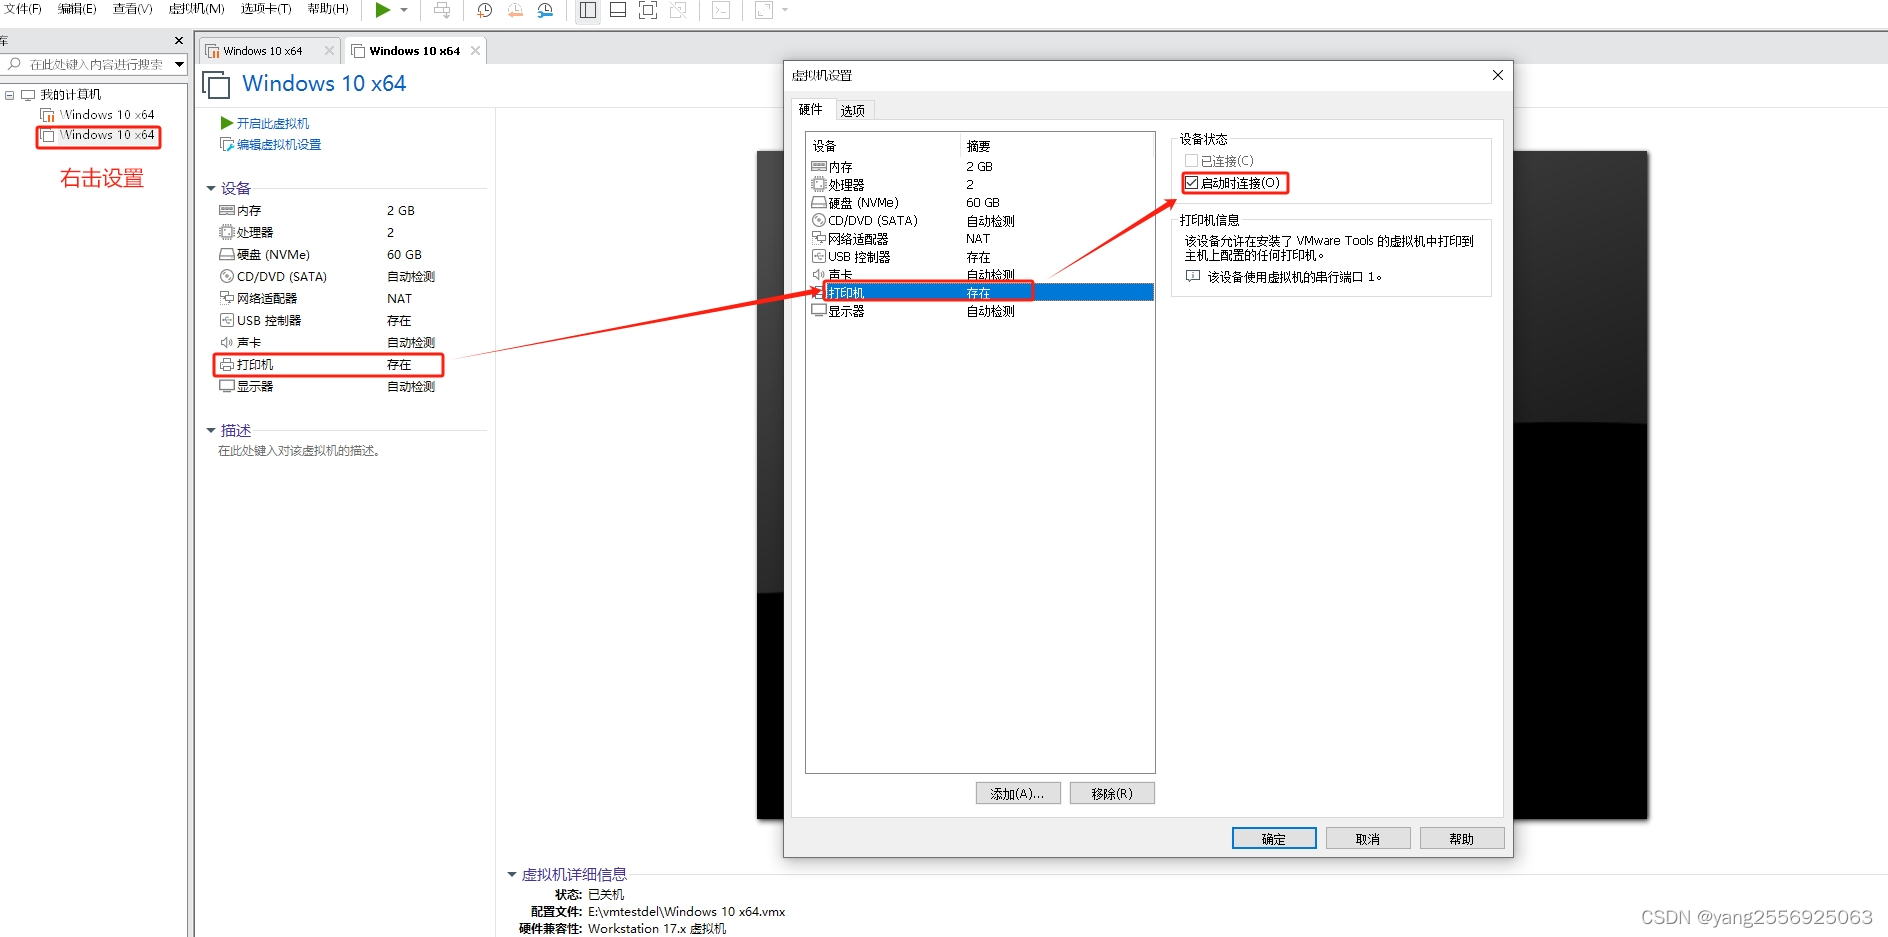Open the 选项卡(T) menu
Image resolution: width=1888 pixels, height=937 pixels.
[x=266, y=9]
